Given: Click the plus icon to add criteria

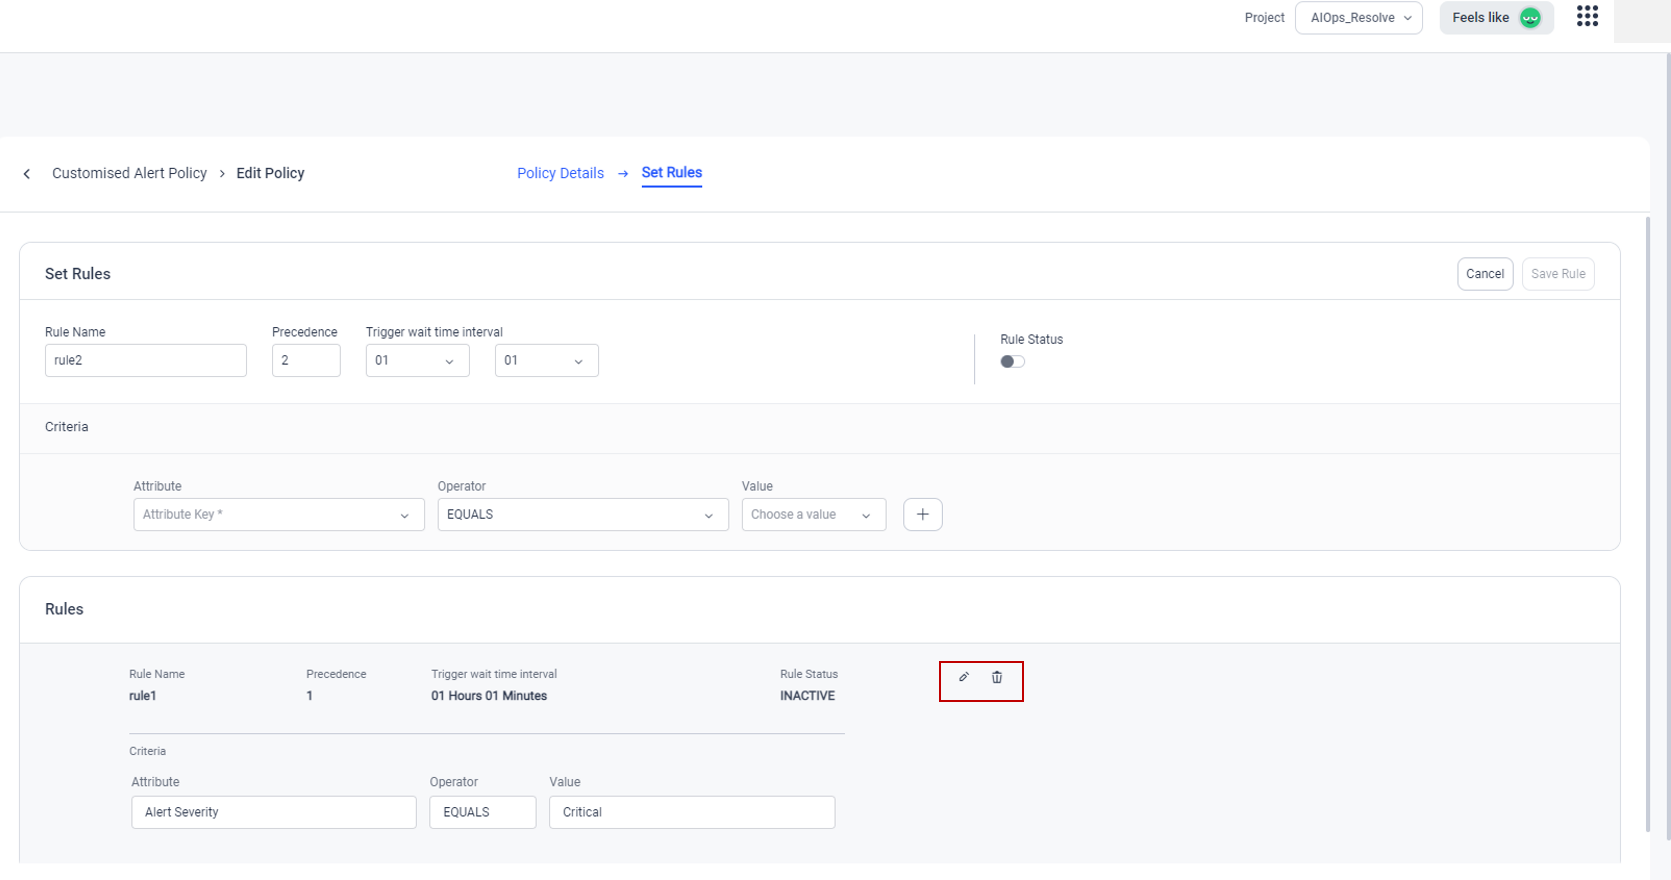Looking at the screenshot, I should pos(922,514).
